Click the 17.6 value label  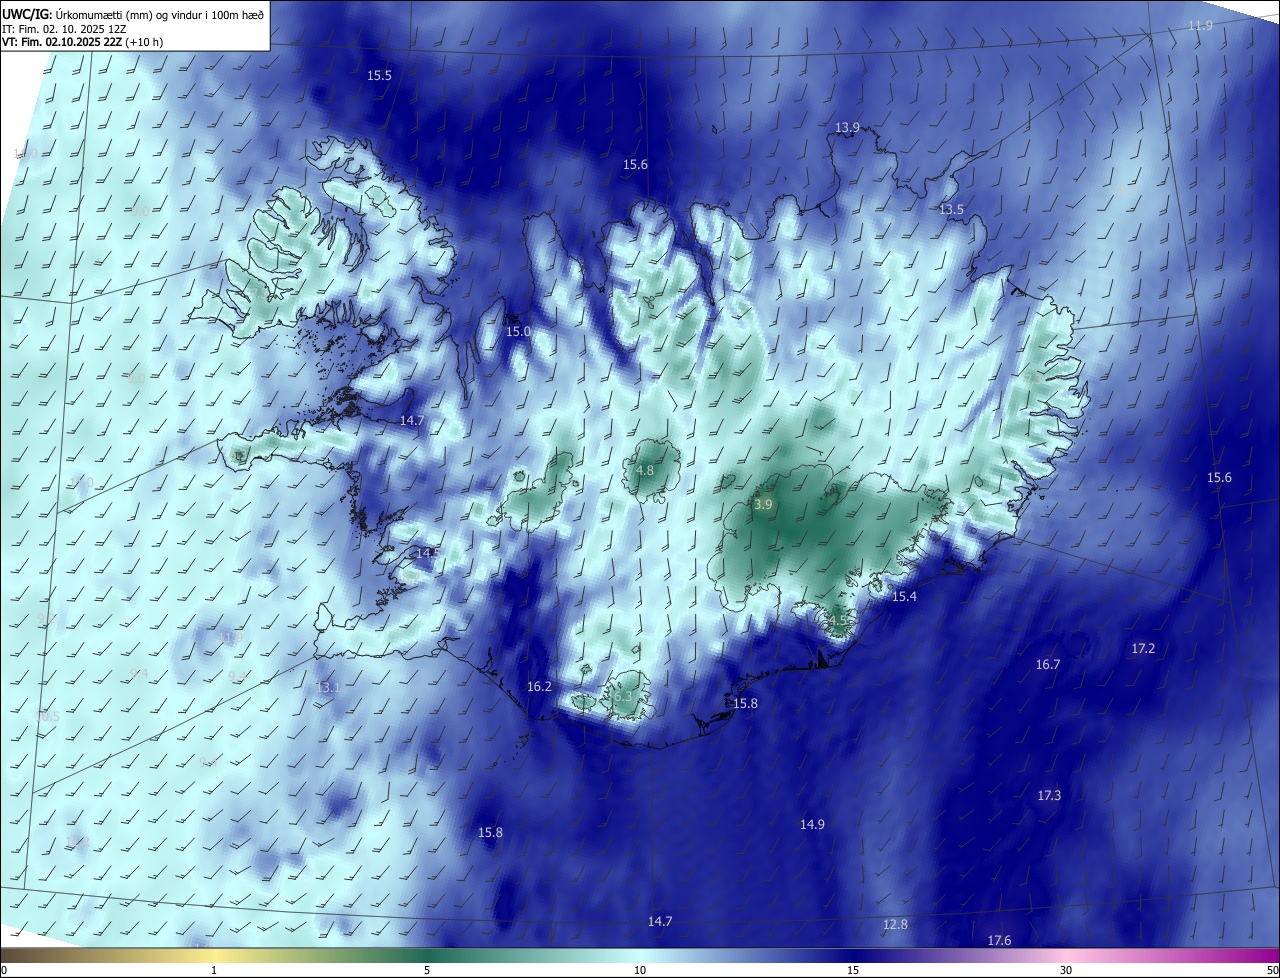click(x=999, y=941)
